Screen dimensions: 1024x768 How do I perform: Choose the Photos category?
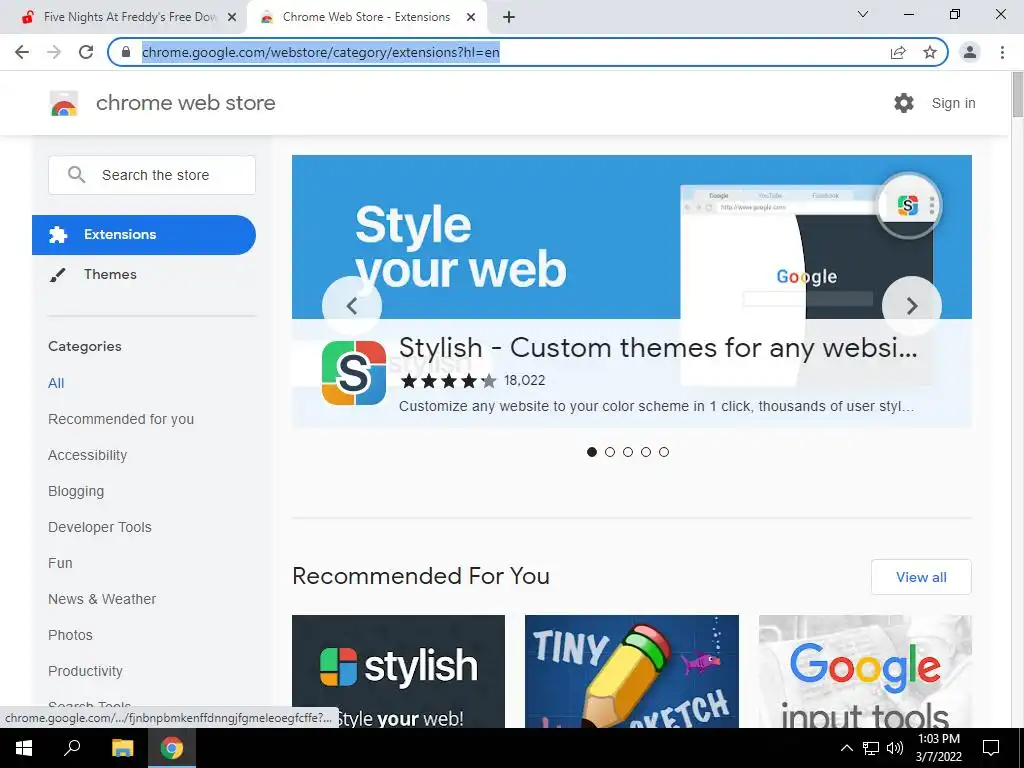71,635
